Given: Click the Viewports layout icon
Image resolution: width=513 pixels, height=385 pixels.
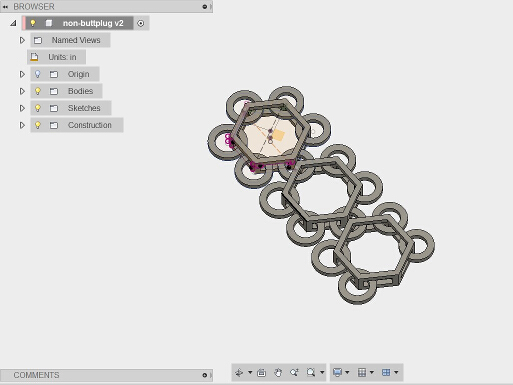Looking at the screenshot, I should 386,372.
